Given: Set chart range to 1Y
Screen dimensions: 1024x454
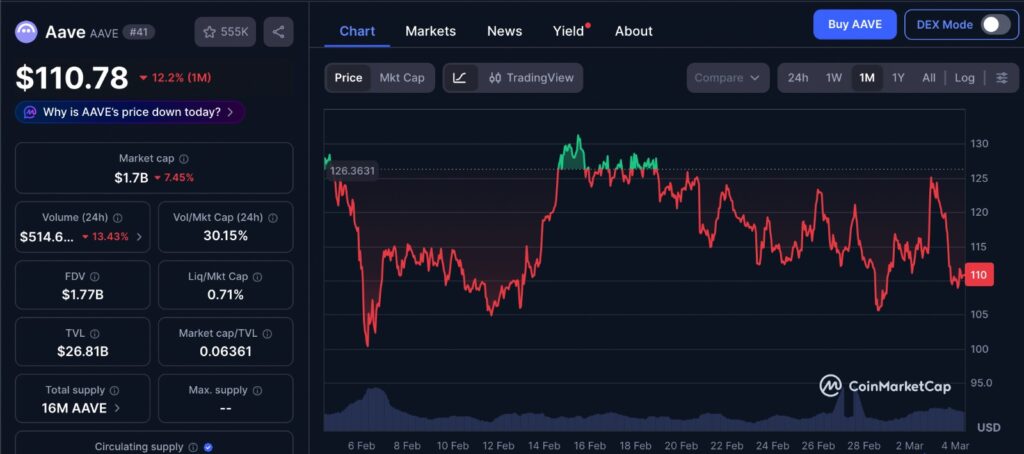Looking at the screenshot, I should pyautogui.click(x=898, y=78).
